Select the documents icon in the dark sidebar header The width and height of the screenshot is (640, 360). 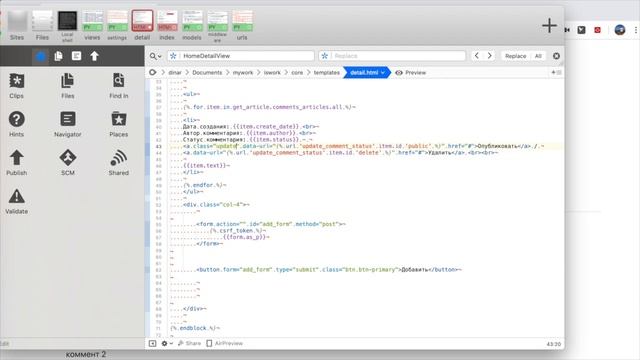click(58, 56)
